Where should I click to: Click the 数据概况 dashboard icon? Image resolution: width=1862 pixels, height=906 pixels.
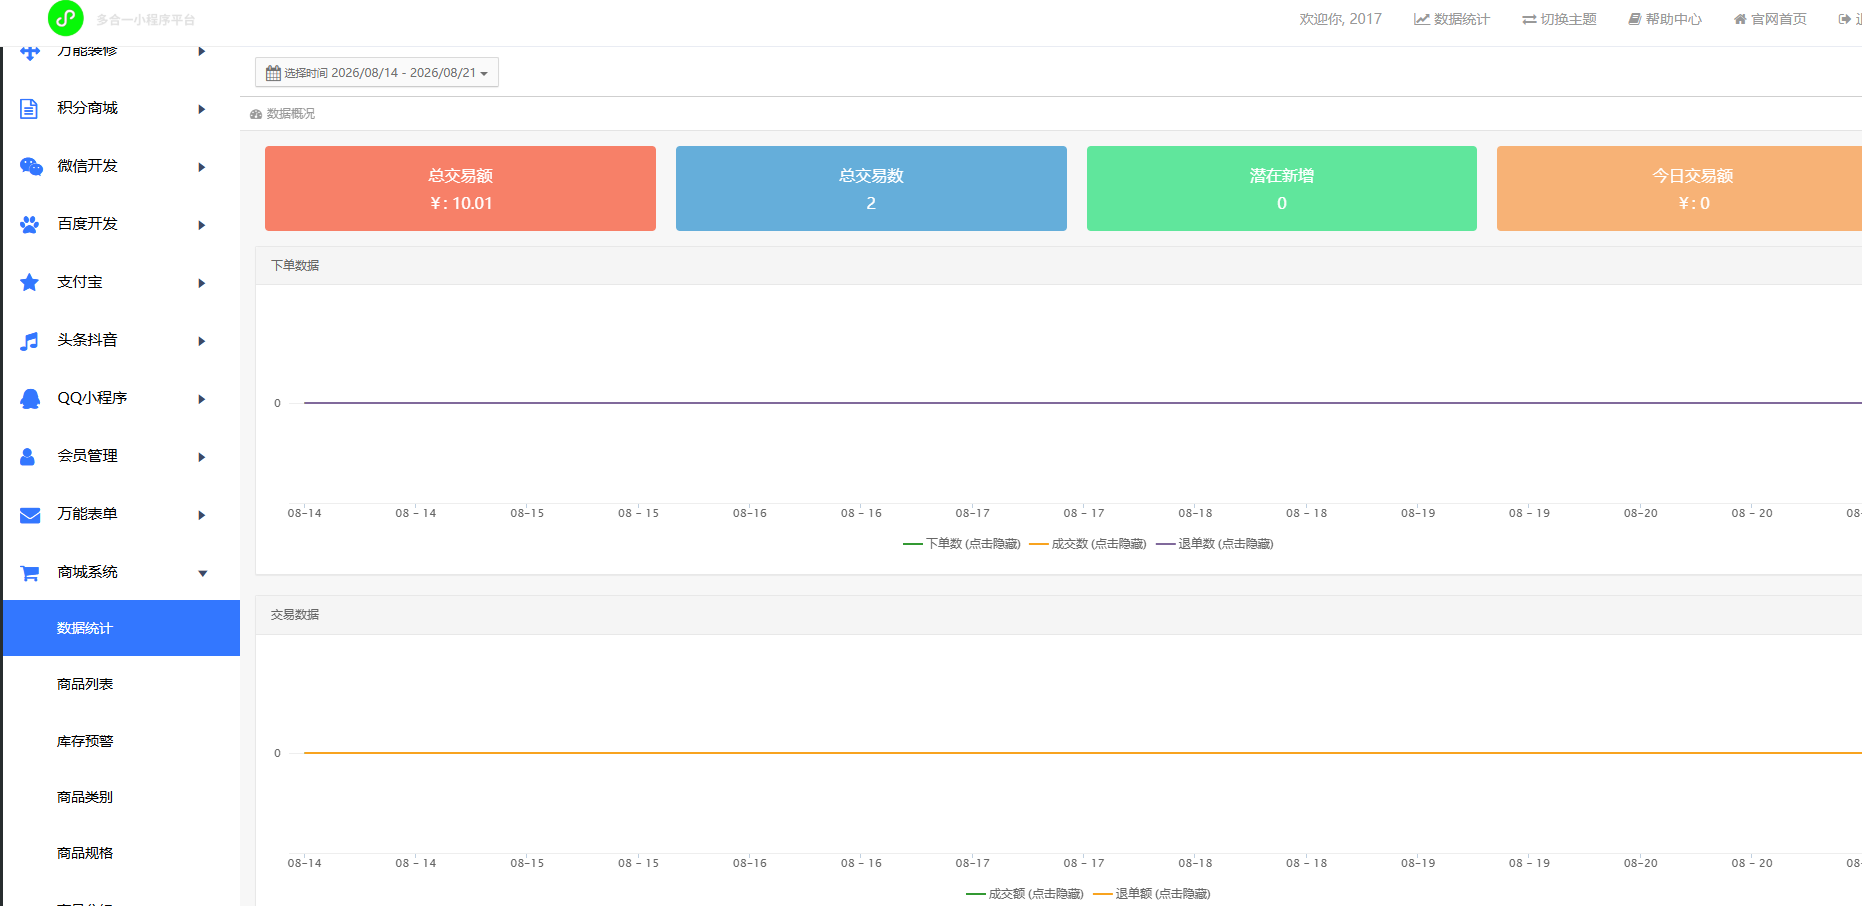point(256,114)
